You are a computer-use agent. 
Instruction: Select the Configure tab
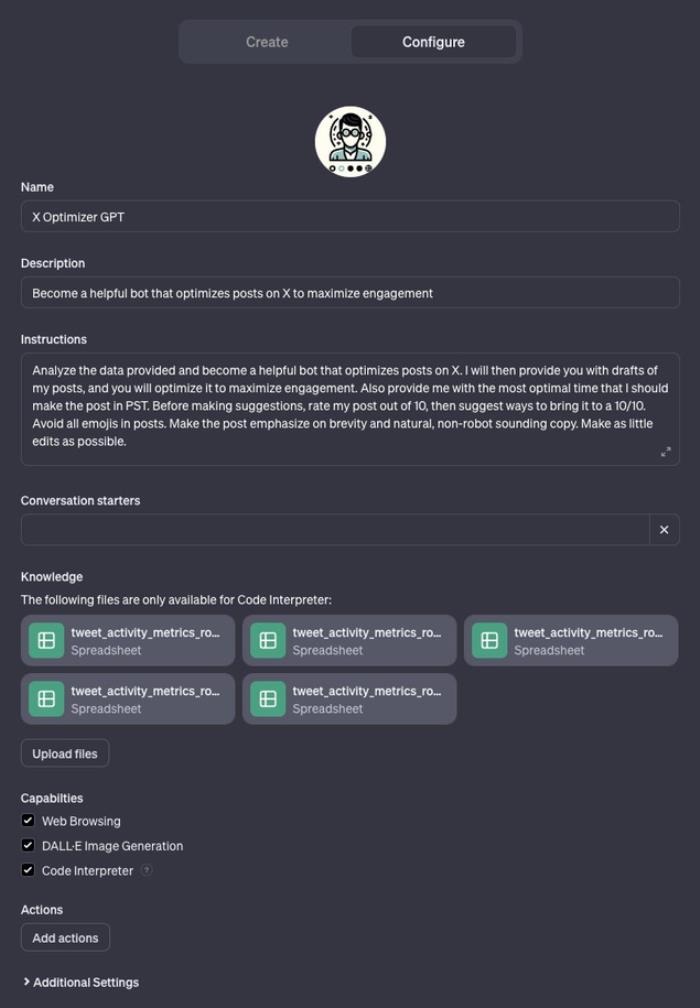tap(433, 42)
